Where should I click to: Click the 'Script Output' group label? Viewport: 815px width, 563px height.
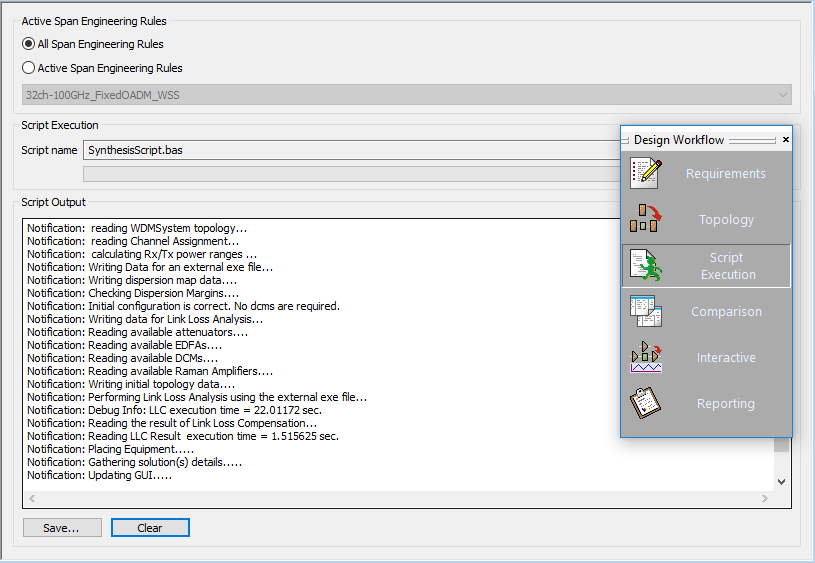click(x=54, y=202)
